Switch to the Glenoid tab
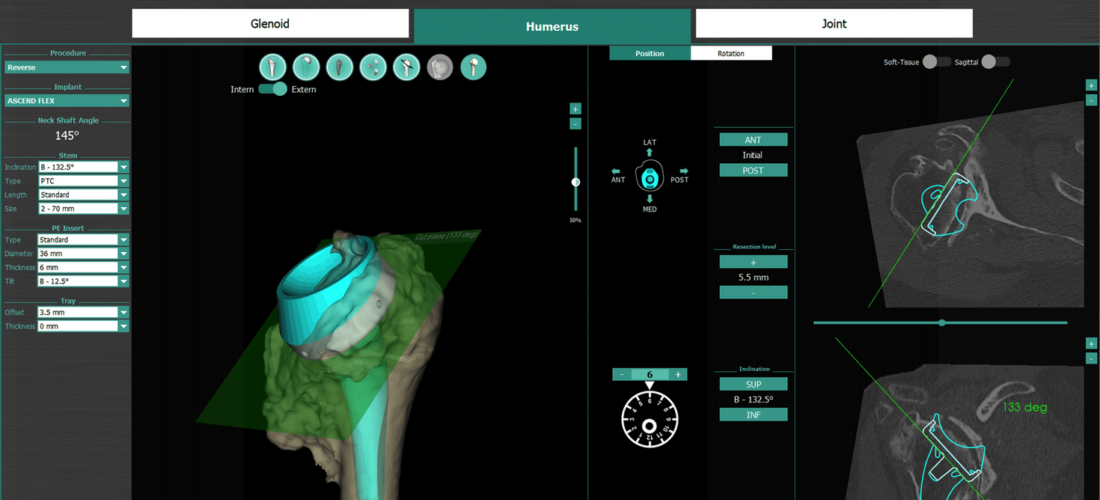 pyautogui.click(x=270, y=24)
